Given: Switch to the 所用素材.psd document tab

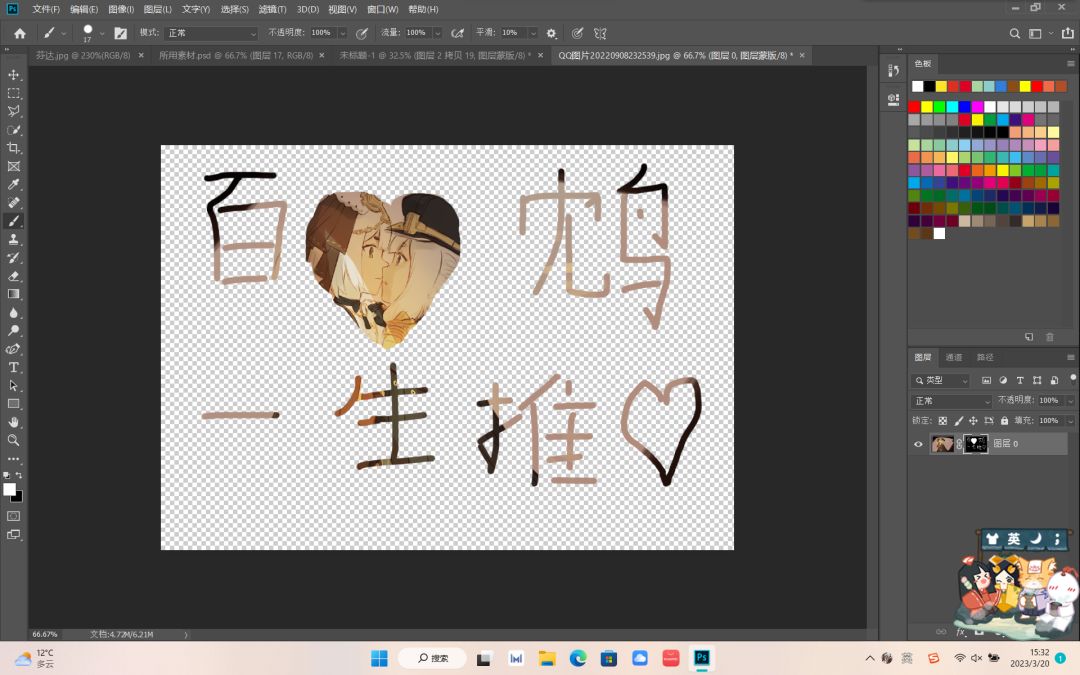Looking at the screenshot, I should pos(236,56).
